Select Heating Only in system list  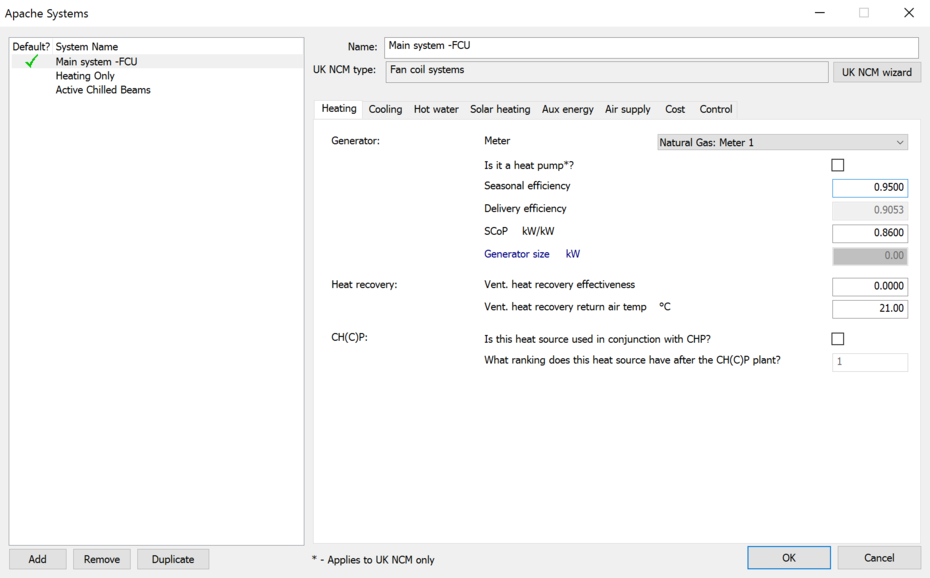(x=85, y=76)
